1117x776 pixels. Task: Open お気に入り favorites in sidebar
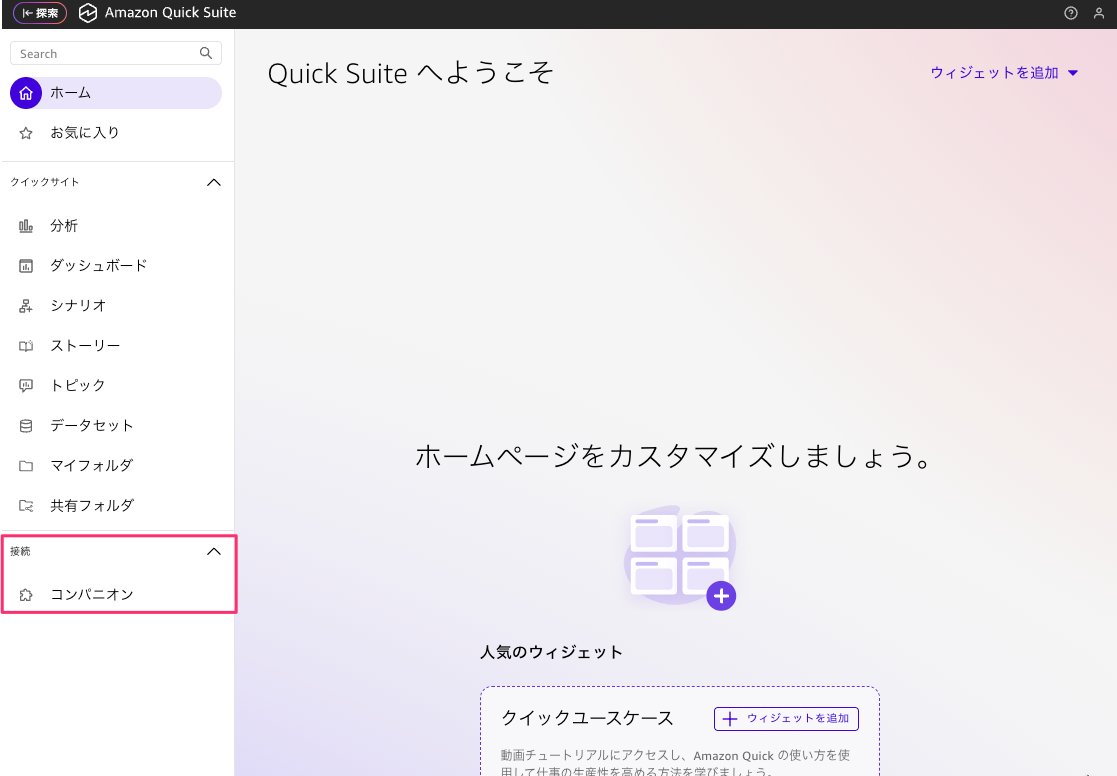[85, 133]
